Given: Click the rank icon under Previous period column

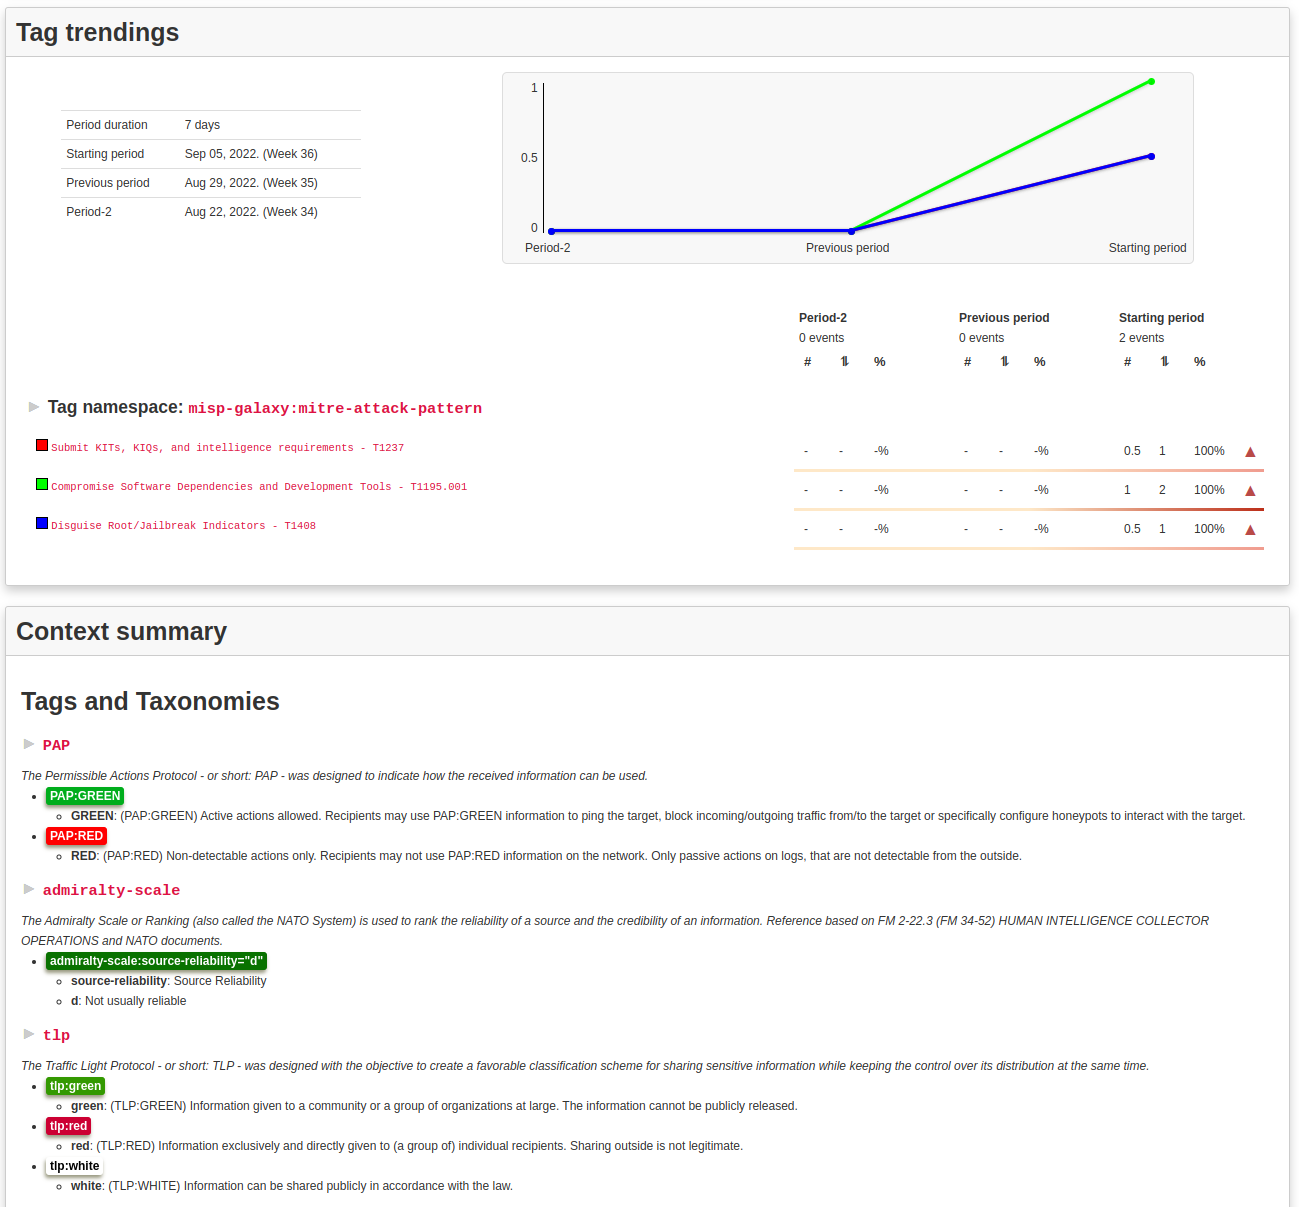Looking at the screenshot, I should pos(1004,362).
